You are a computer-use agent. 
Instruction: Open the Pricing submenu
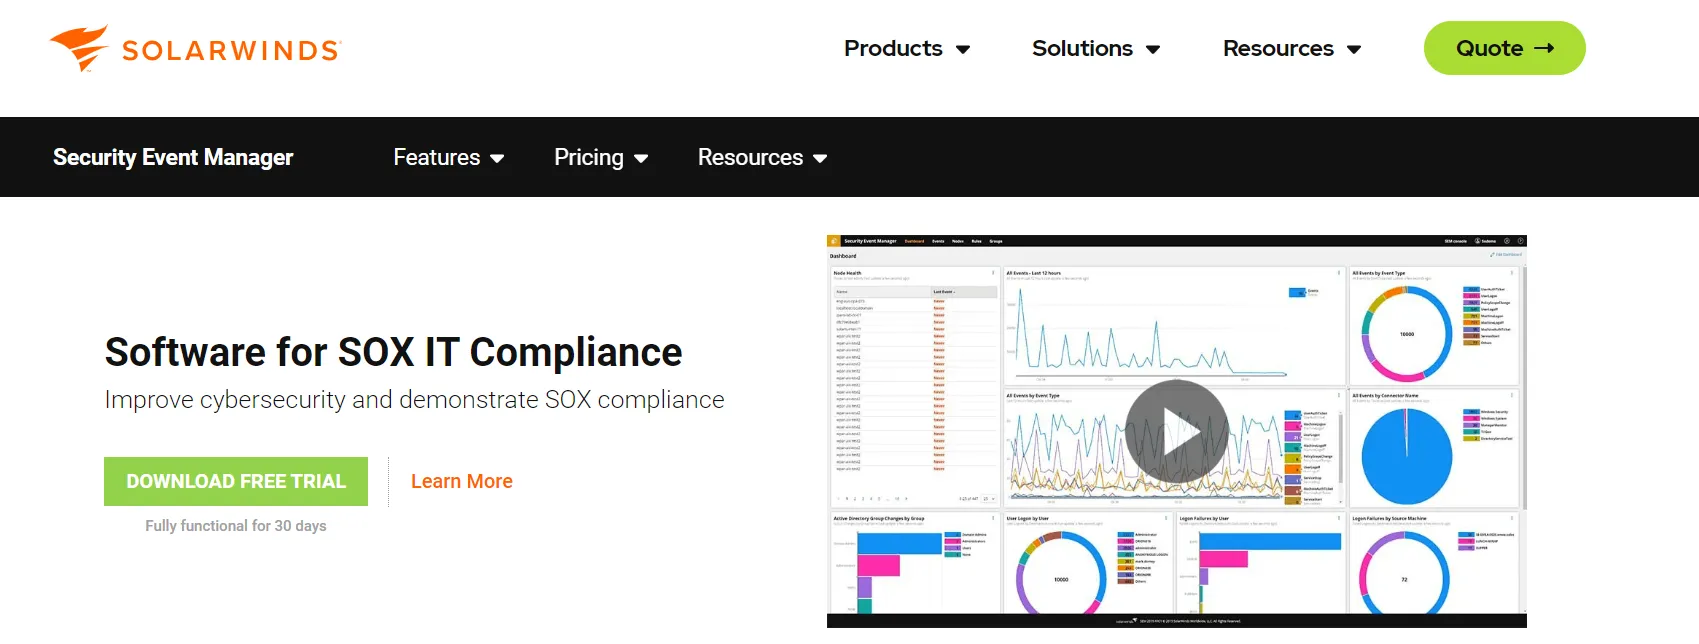click(589, 157)
